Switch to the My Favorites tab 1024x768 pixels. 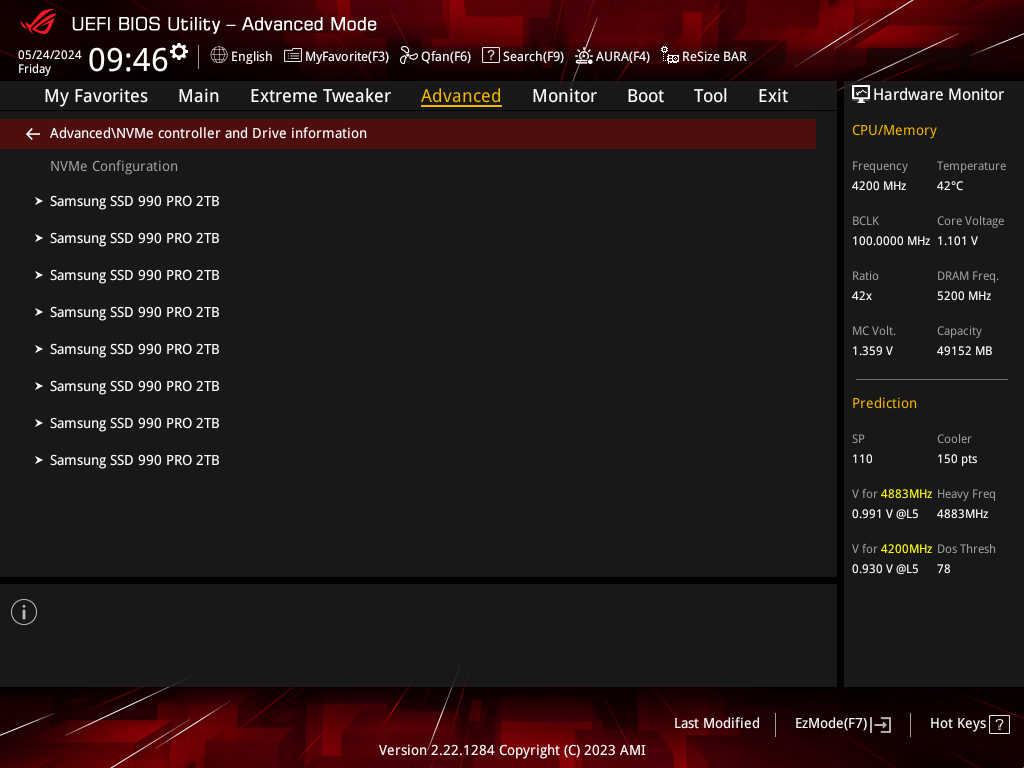coord(96,96)
